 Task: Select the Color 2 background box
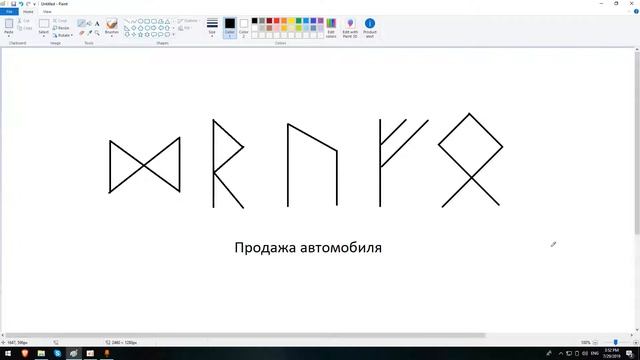pyautogui.click(x=244, y=28)
